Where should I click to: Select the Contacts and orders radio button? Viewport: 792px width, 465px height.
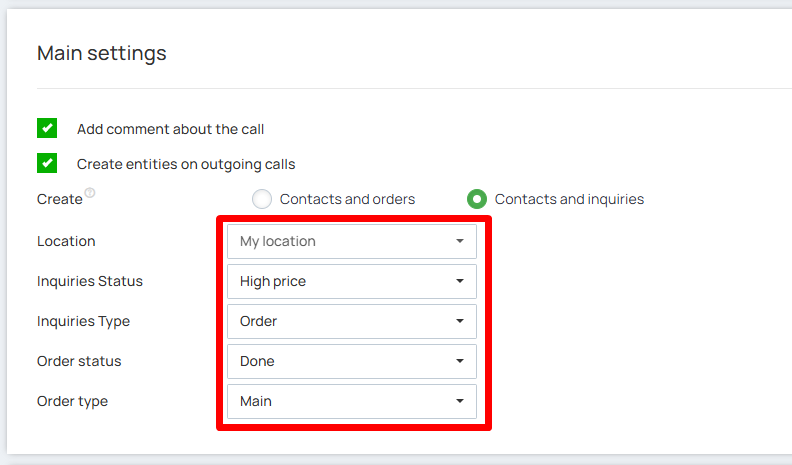262,199
